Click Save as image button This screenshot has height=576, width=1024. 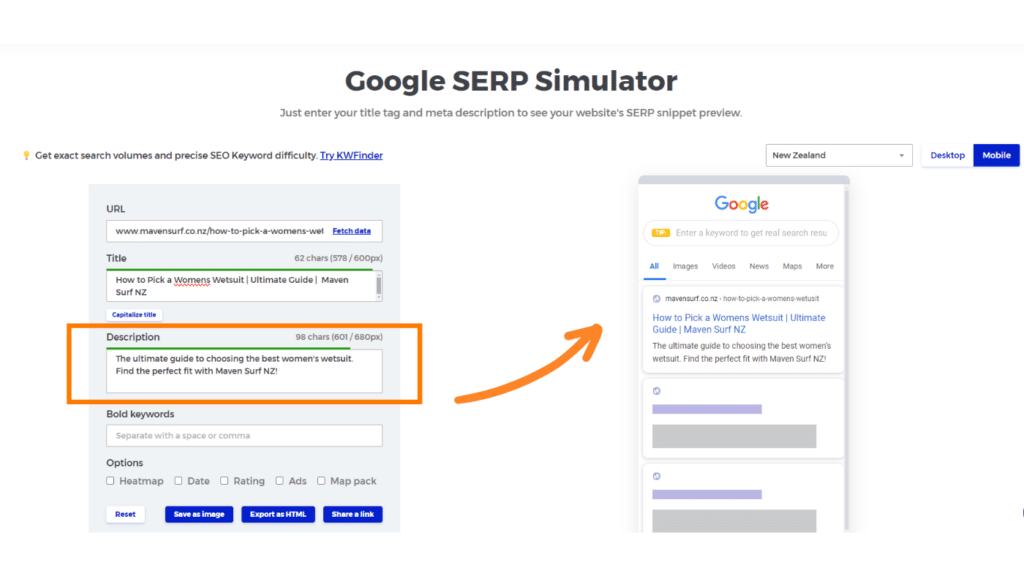coord(199,515)
